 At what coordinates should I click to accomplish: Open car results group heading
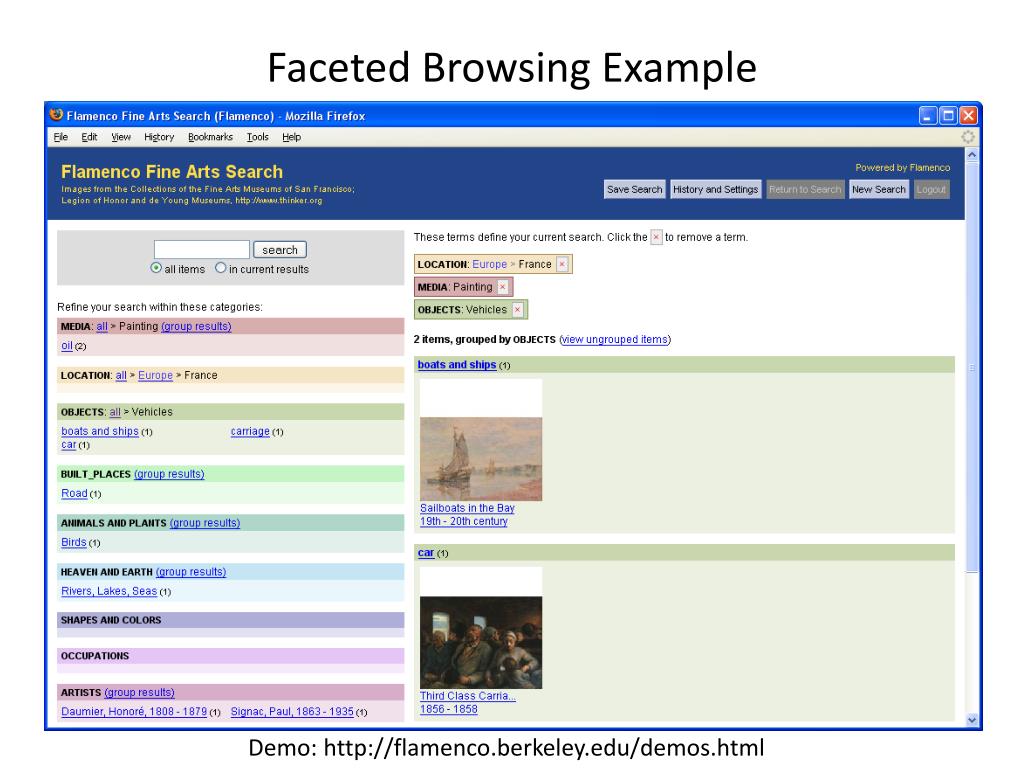coord(426,552)
